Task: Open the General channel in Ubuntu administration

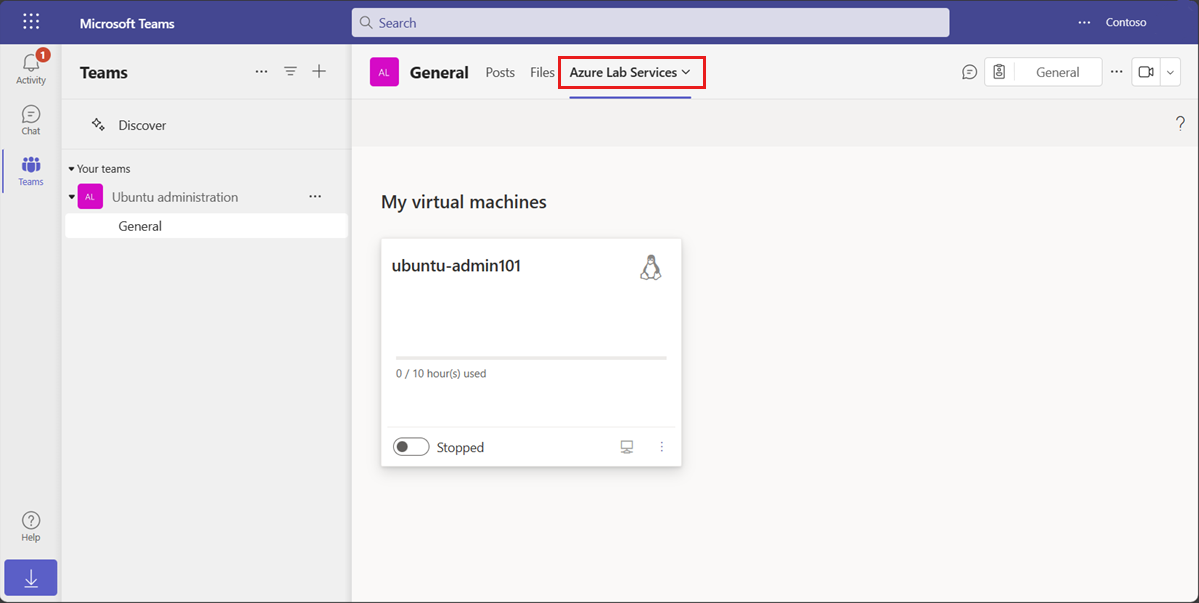Action: (140, 225)
